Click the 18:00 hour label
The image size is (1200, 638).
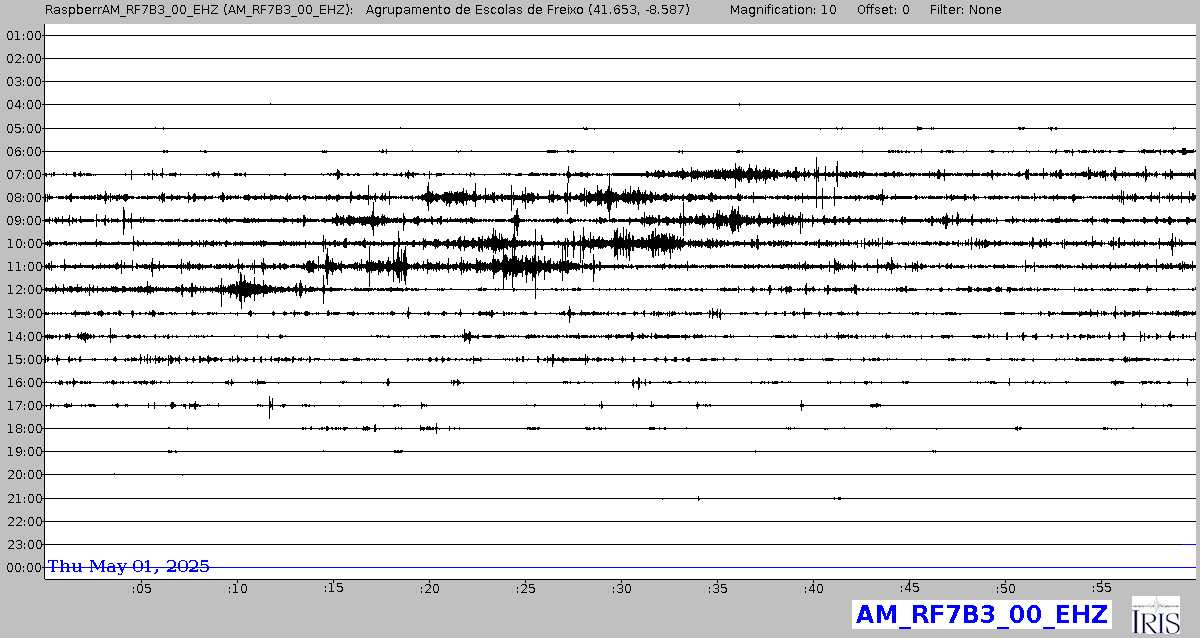[x=24, y=428]
